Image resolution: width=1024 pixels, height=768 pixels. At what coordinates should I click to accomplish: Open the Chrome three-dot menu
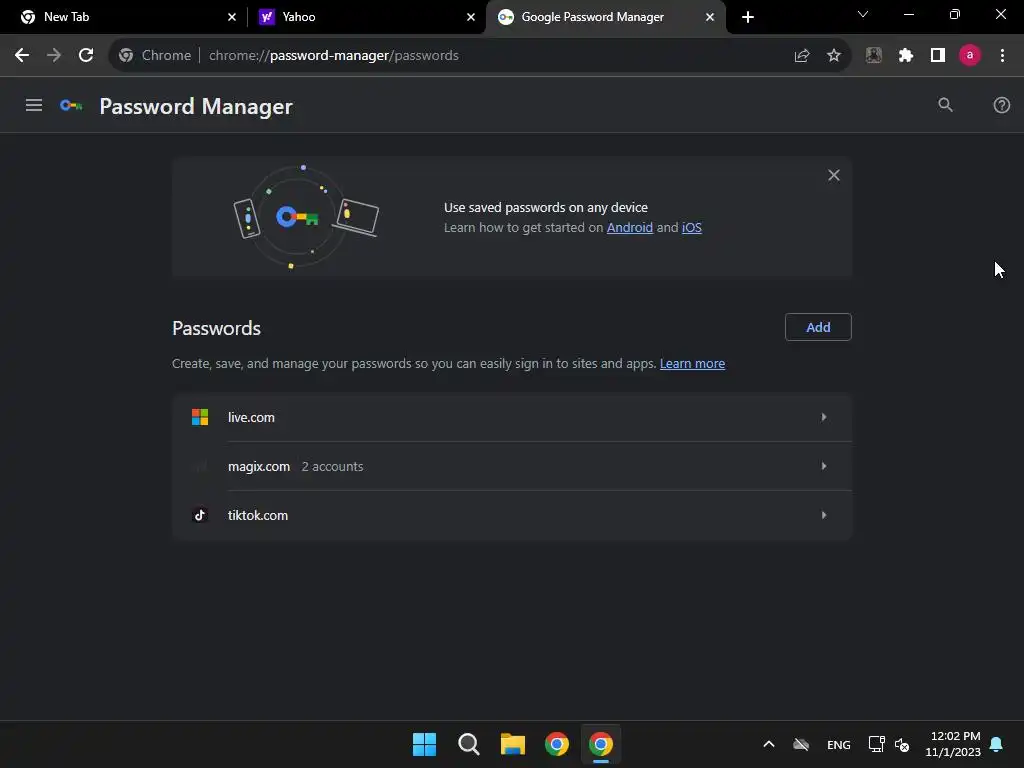1002,56
